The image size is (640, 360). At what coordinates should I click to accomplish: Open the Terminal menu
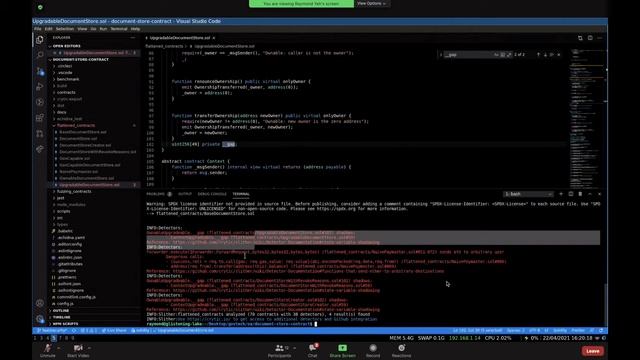[x=119, y=29]
